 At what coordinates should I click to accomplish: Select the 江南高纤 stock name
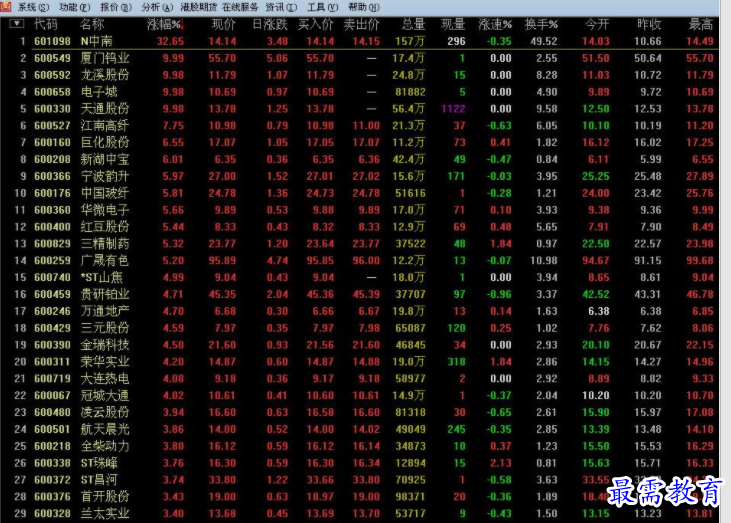105,125
